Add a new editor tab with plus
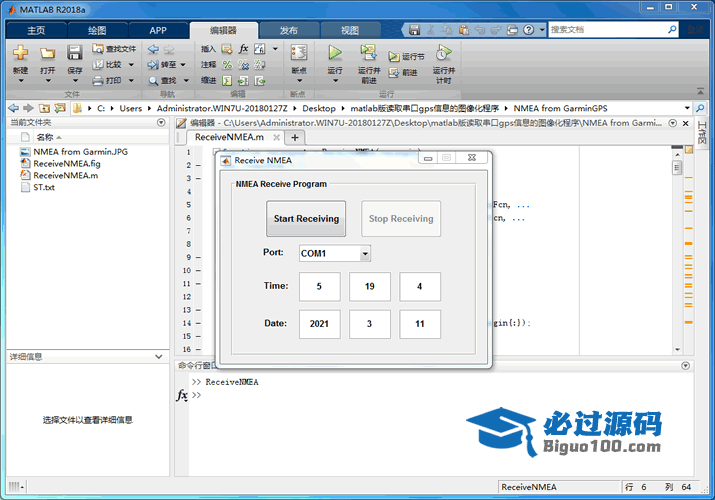Image resolution: width=715 pixels, height=500 pixels. 295,137
